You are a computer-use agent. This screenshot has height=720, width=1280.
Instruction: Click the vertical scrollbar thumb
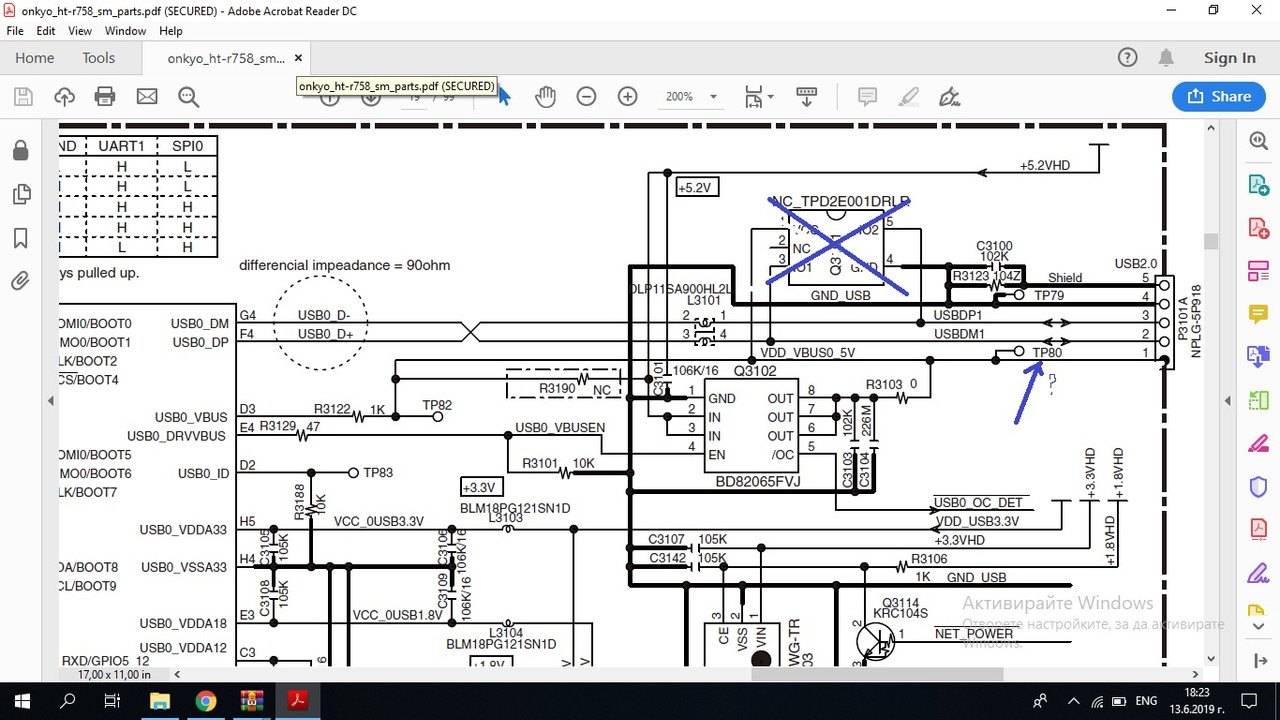(x=1212, y=241)
